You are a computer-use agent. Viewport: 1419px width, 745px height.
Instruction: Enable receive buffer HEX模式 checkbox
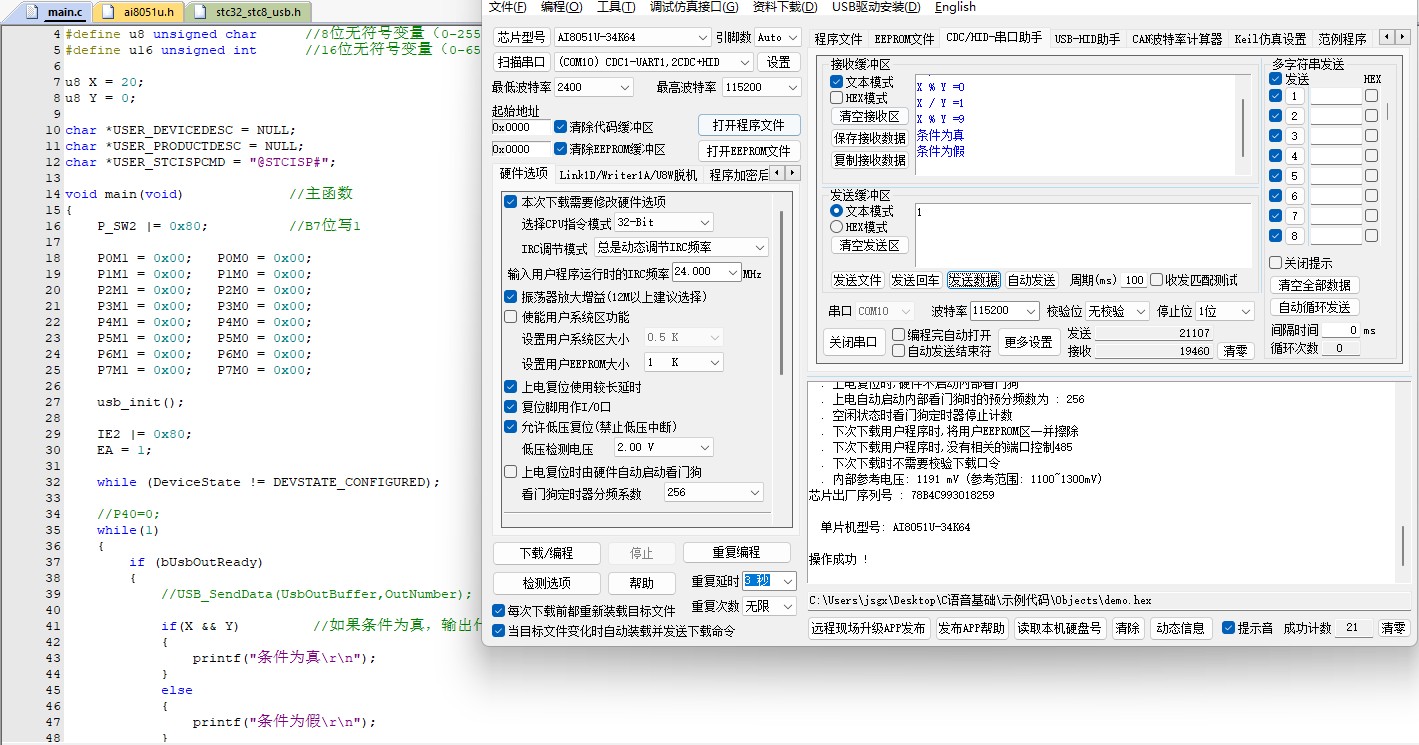coord(837,98)
